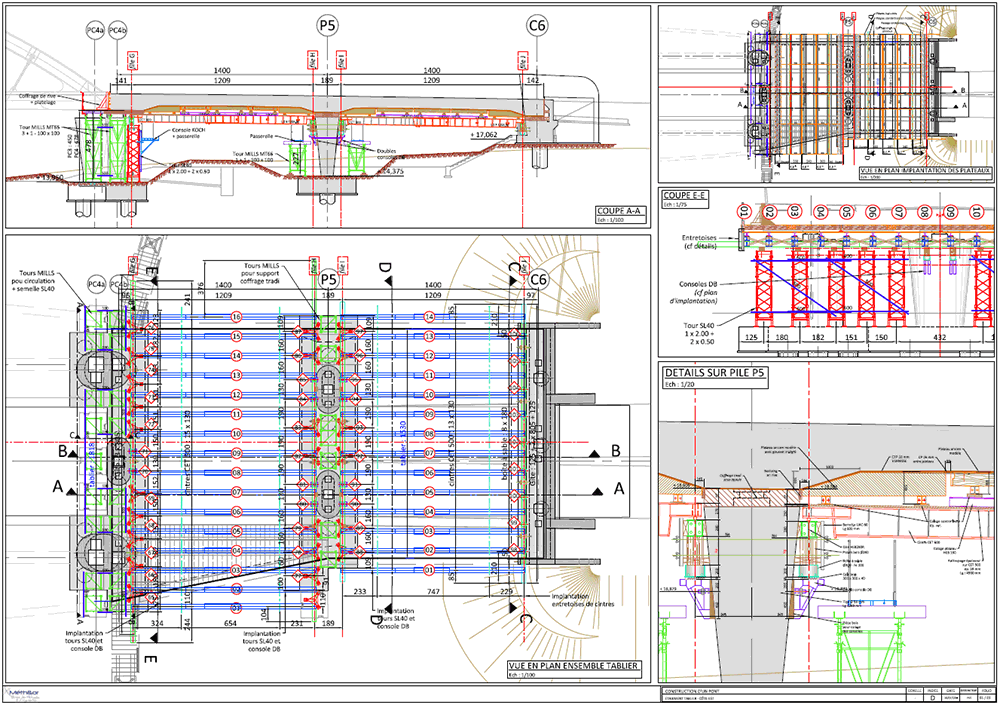Select circled marker 10 in Coupe E-E

tap(975, 211)
